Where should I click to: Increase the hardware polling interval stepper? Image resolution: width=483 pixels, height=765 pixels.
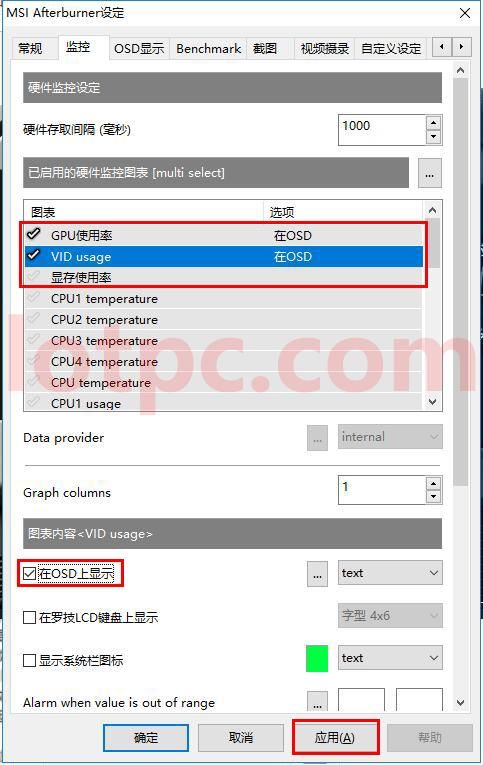(x=433, y=122)
